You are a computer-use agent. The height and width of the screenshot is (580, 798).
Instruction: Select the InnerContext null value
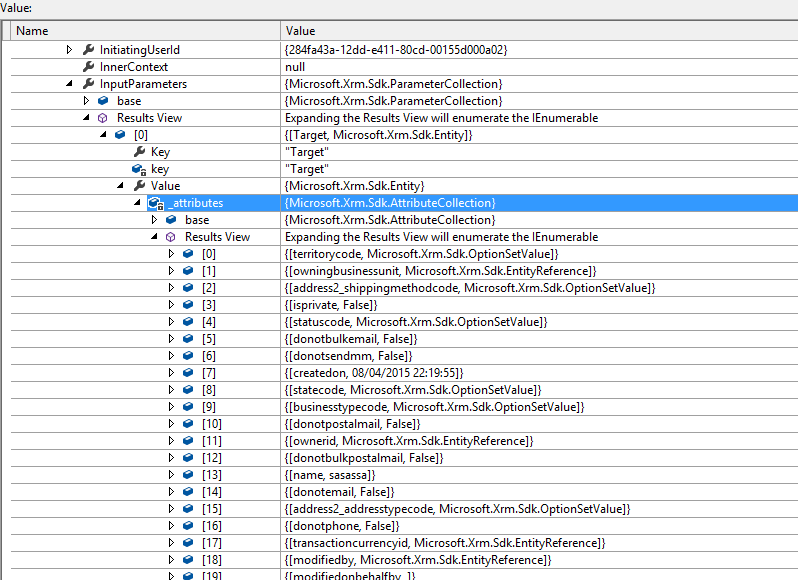(295, 67)
